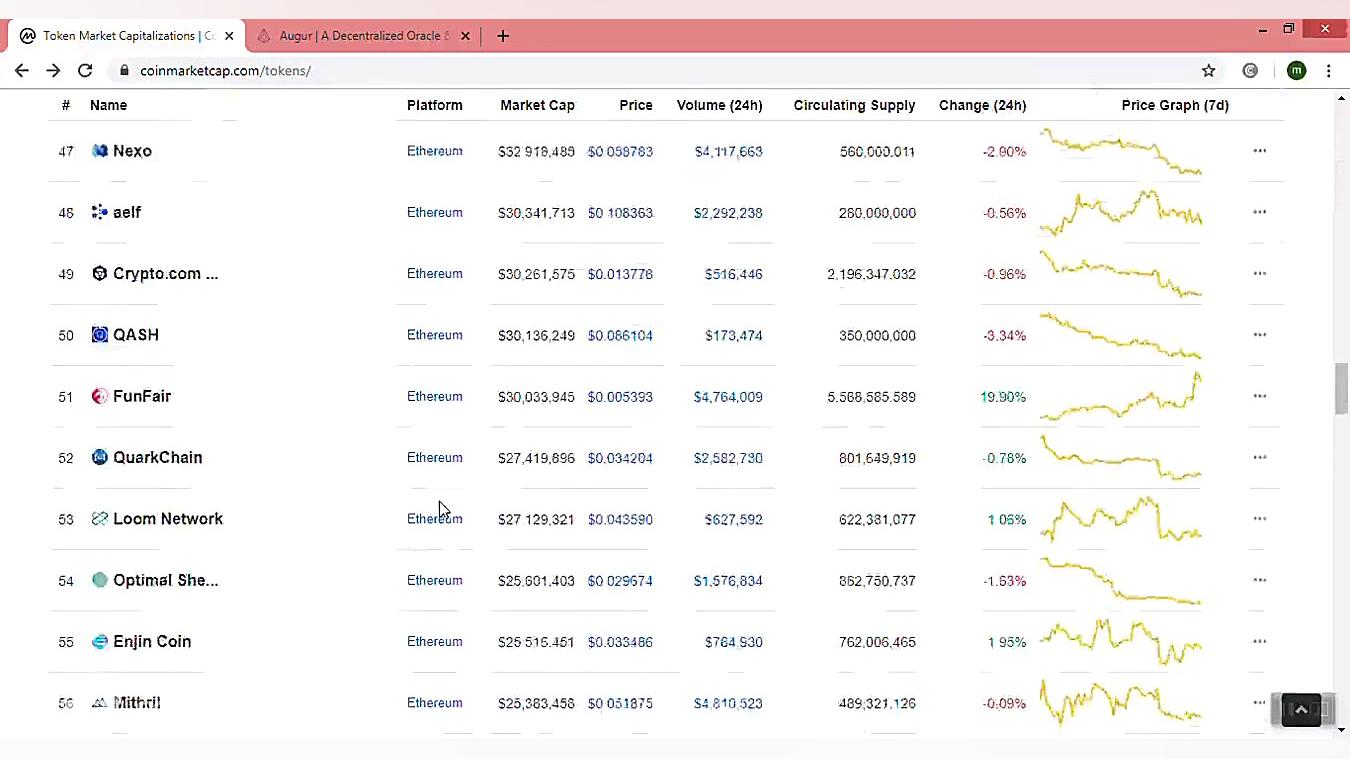The image size is (1350, 759).
Task: Click scrollbar down arrow
Action: click(1341, 730)
